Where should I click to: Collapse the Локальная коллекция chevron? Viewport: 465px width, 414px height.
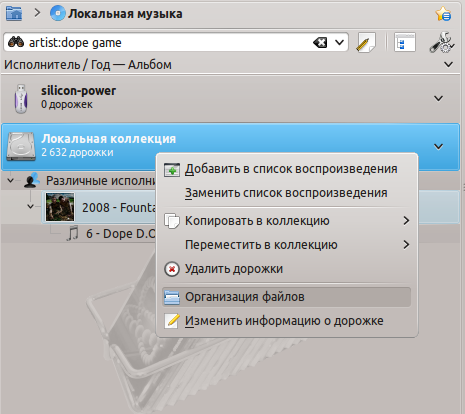tap(438, 146)
